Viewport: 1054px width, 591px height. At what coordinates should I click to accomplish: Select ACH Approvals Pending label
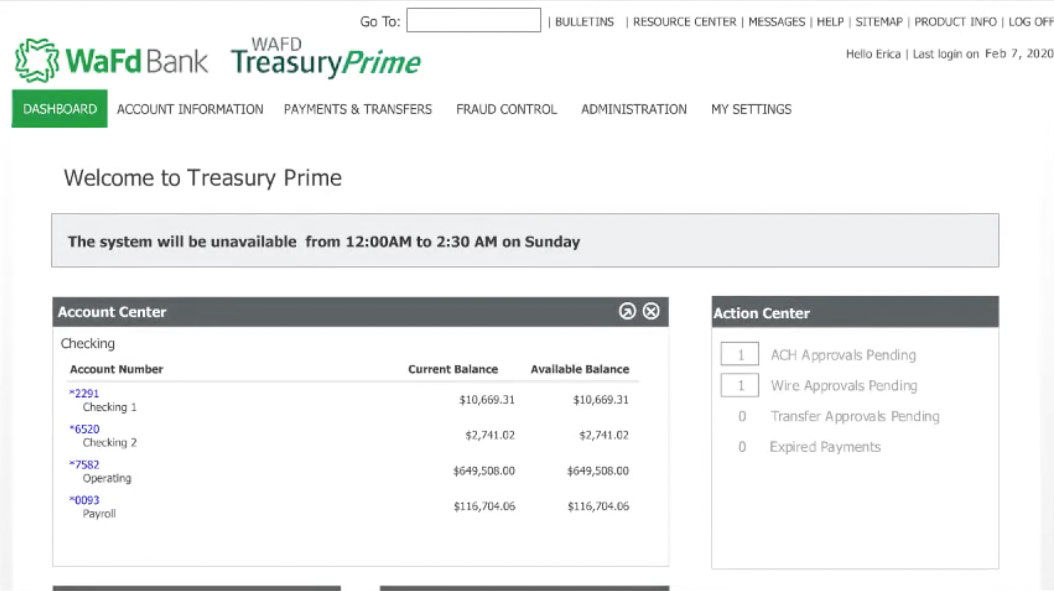(x=843, y=355)
